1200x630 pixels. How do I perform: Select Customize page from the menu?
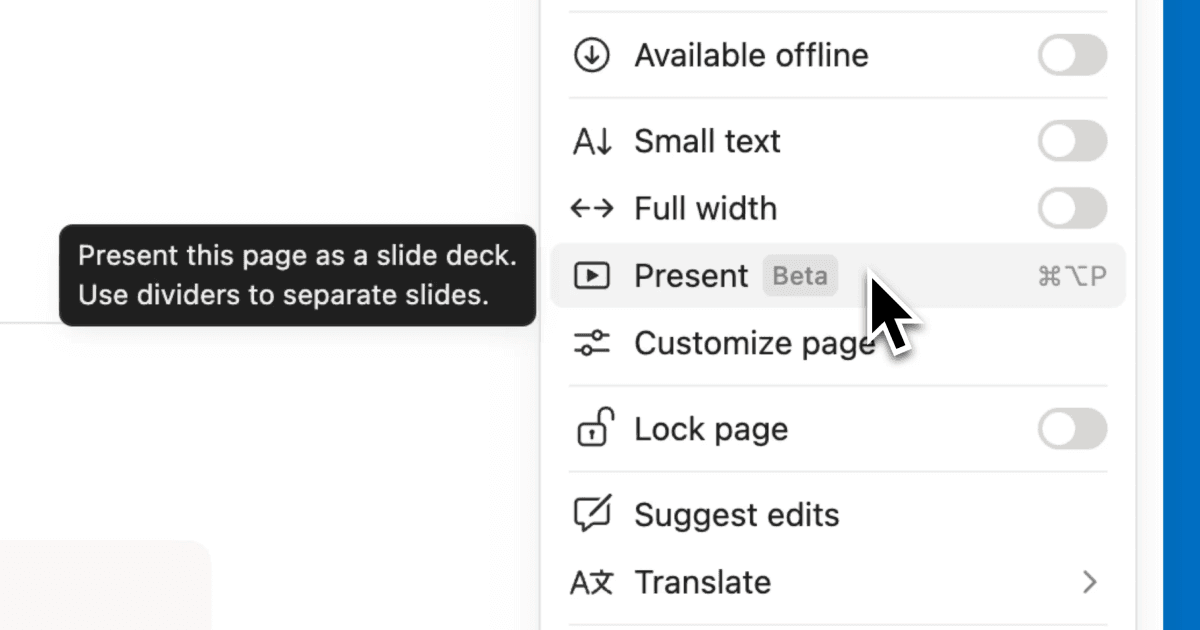click(x=755, y=343)
